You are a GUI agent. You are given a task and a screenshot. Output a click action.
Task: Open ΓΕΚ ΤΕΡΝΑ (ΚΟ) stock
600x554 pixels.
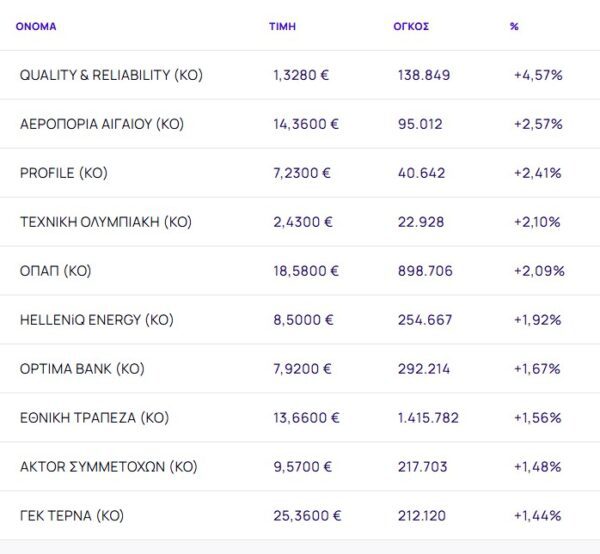[72, 516]
